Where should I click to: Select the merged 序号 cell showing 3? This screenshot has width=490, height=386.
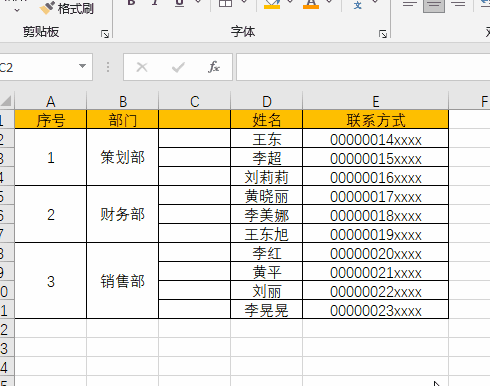pyautogui.click(x=51, y=281)
